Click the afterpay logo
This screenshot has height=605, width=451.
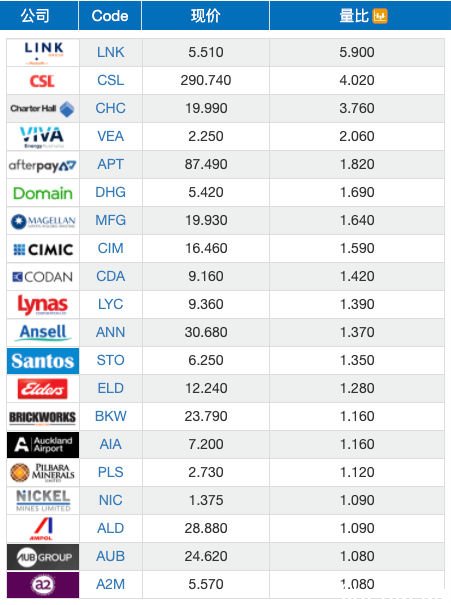click(x=42, y=166)
